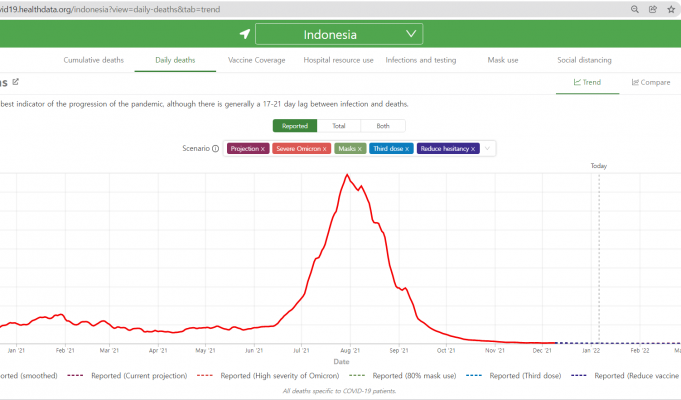Remove the Projection scenario tag
The height and width of the screenshot is (400, 681).
263,149
